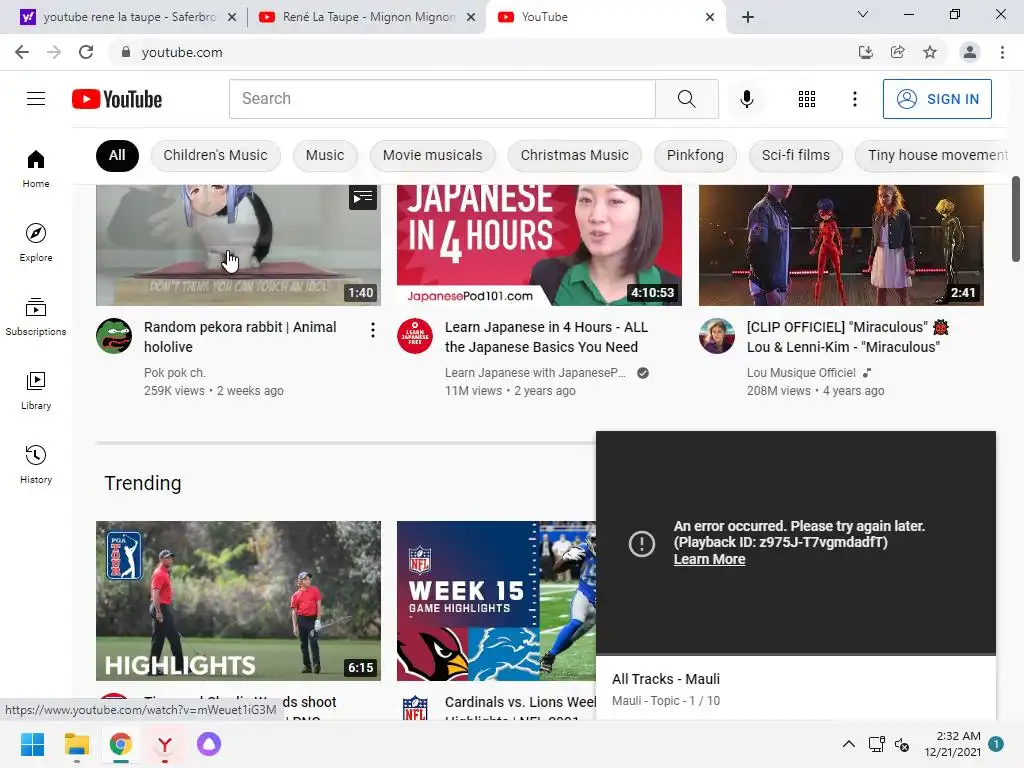
Task: Select the Music filter chip
Action: click(x=325, y=155)
